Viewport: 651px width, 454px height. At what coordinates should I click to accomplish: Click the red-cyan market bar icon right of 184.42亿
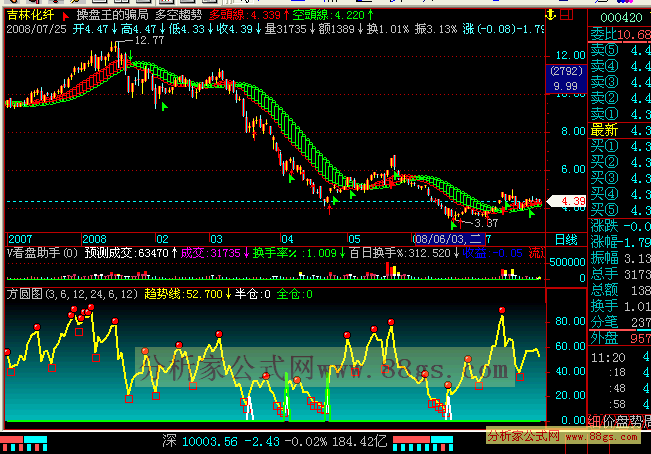[423, 443]
